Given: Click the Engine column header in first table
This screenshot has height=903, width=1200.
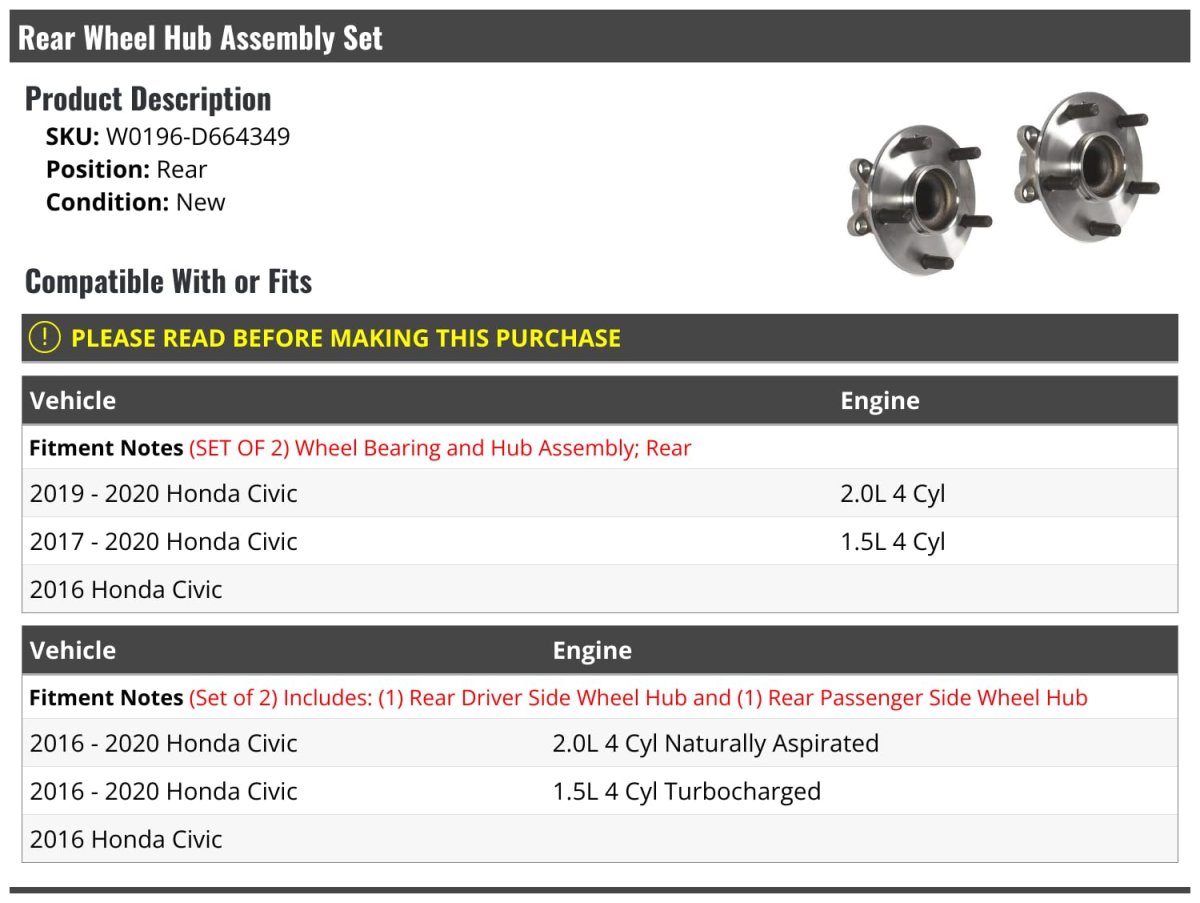Looking at the screenshot, I should pyautogui.click(x=879, y=401).
